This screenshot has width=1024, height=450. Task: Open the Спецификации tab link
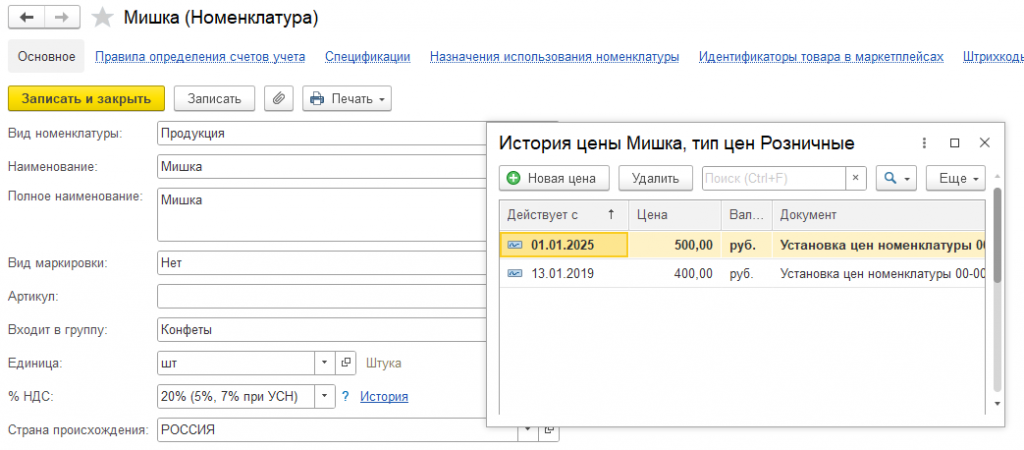coord(368,57)
